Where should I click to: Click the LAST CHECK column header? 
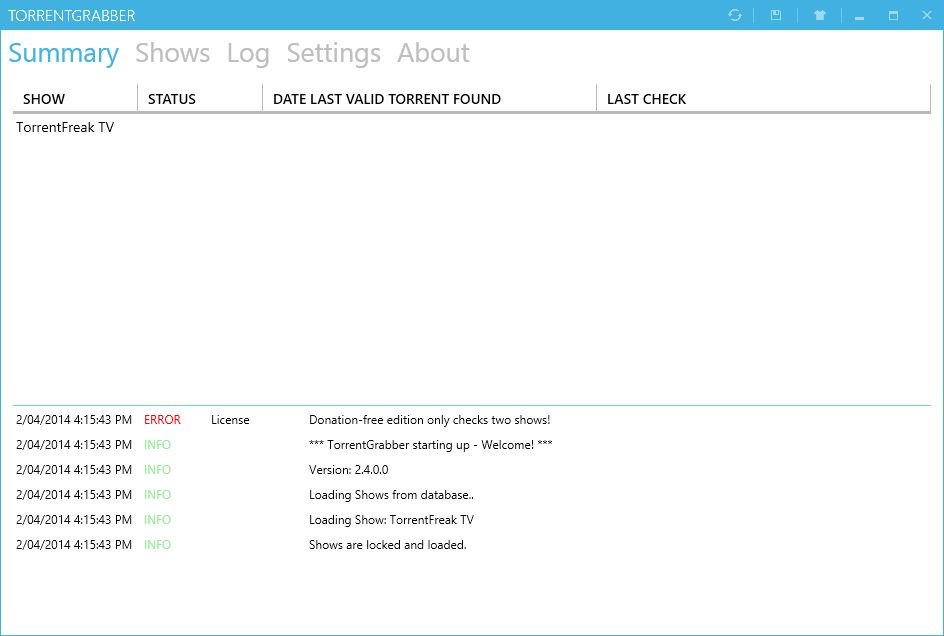(646, 99)
